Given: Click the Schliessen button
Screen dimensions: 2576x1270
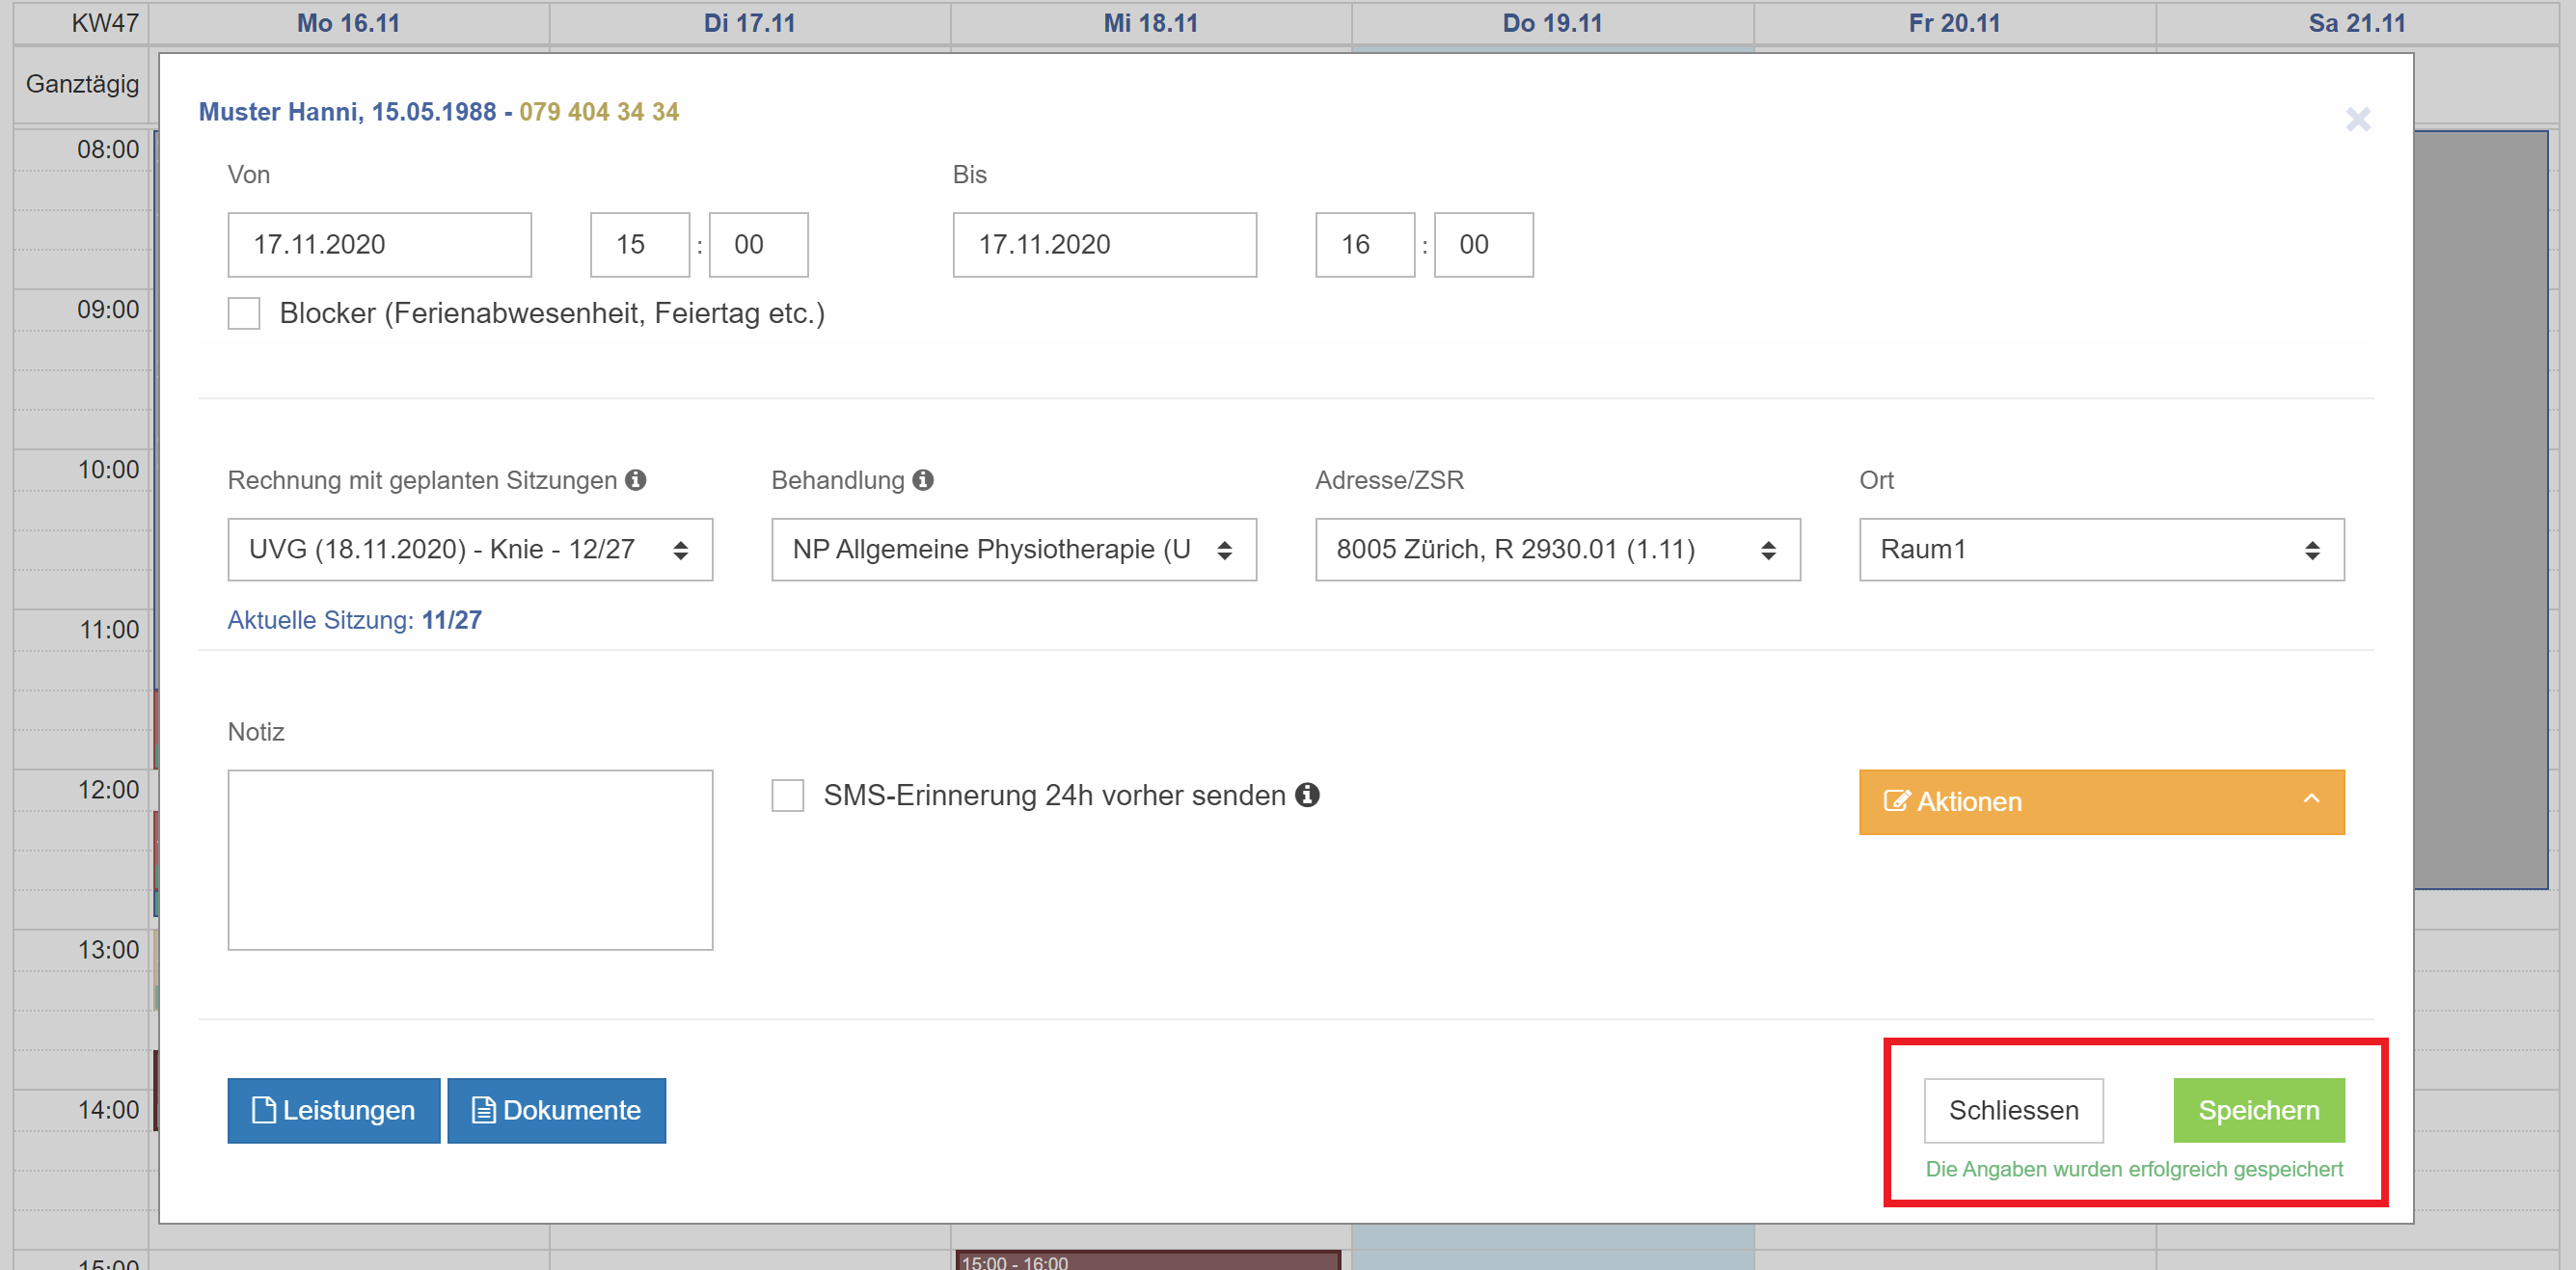Looking at the screenshot, I should [x=2014, y=1111].
